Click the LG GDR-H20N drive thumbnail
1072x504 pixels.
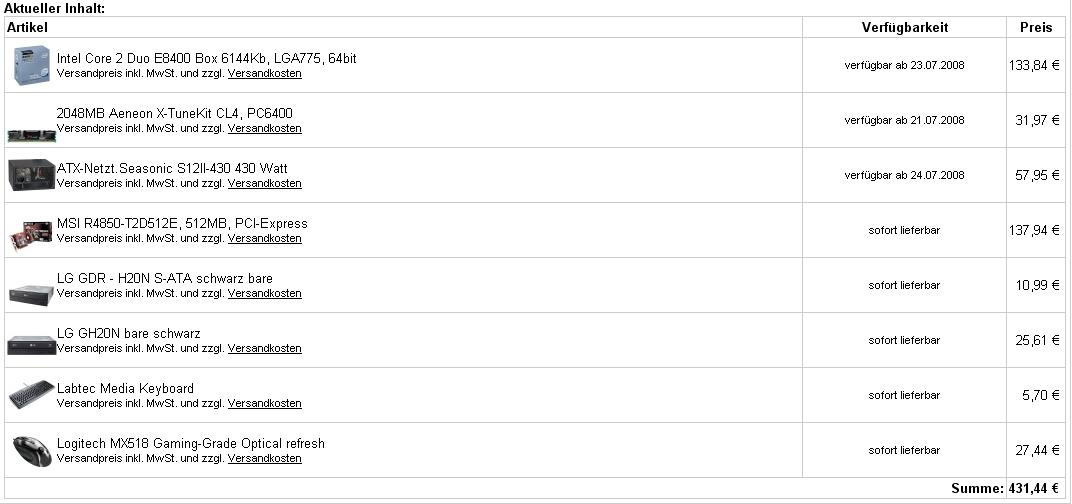point(31,294)
